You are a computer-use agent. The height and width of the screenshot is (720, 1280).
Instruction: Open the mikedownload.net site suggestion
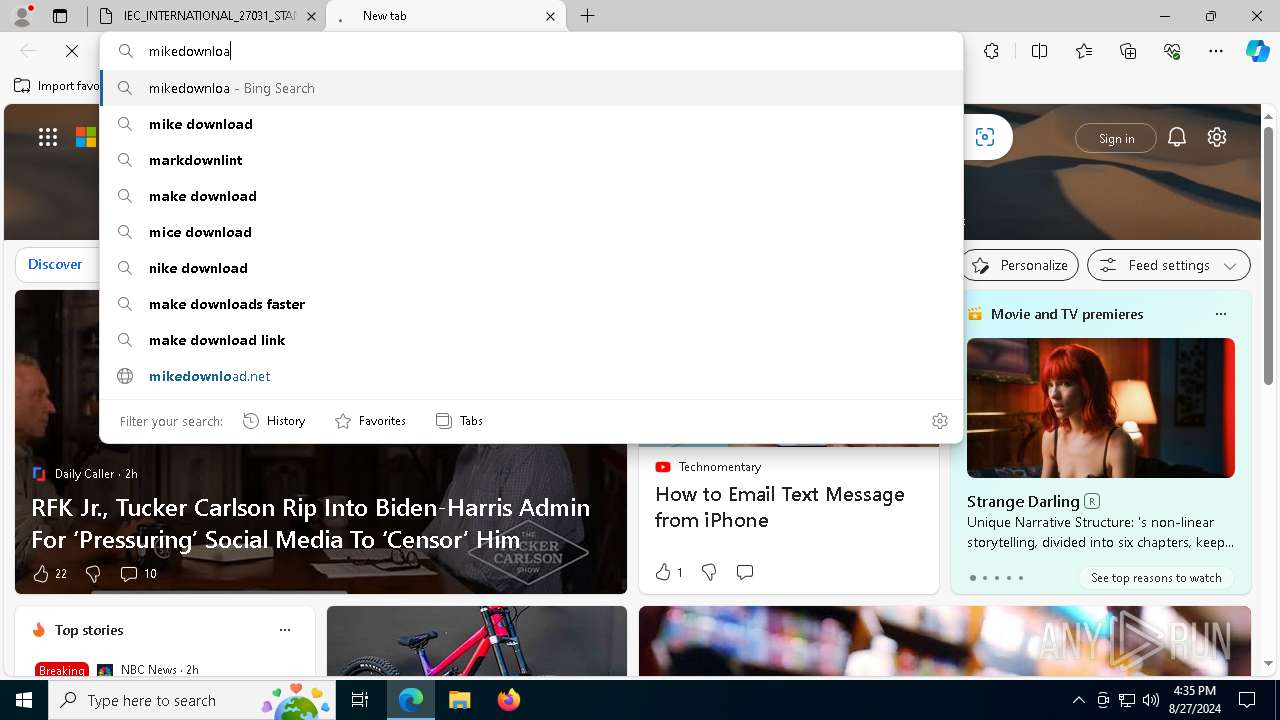pyautogui.click(x=531, y=376)
